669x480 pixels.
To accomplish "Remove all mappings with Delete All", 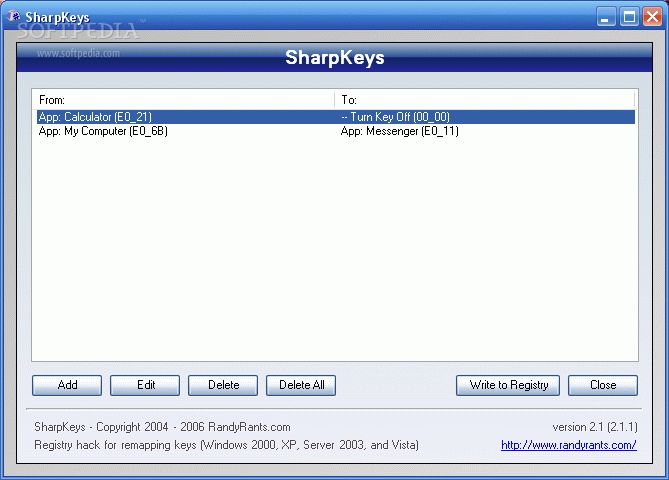I will click(x=301, y=385).
